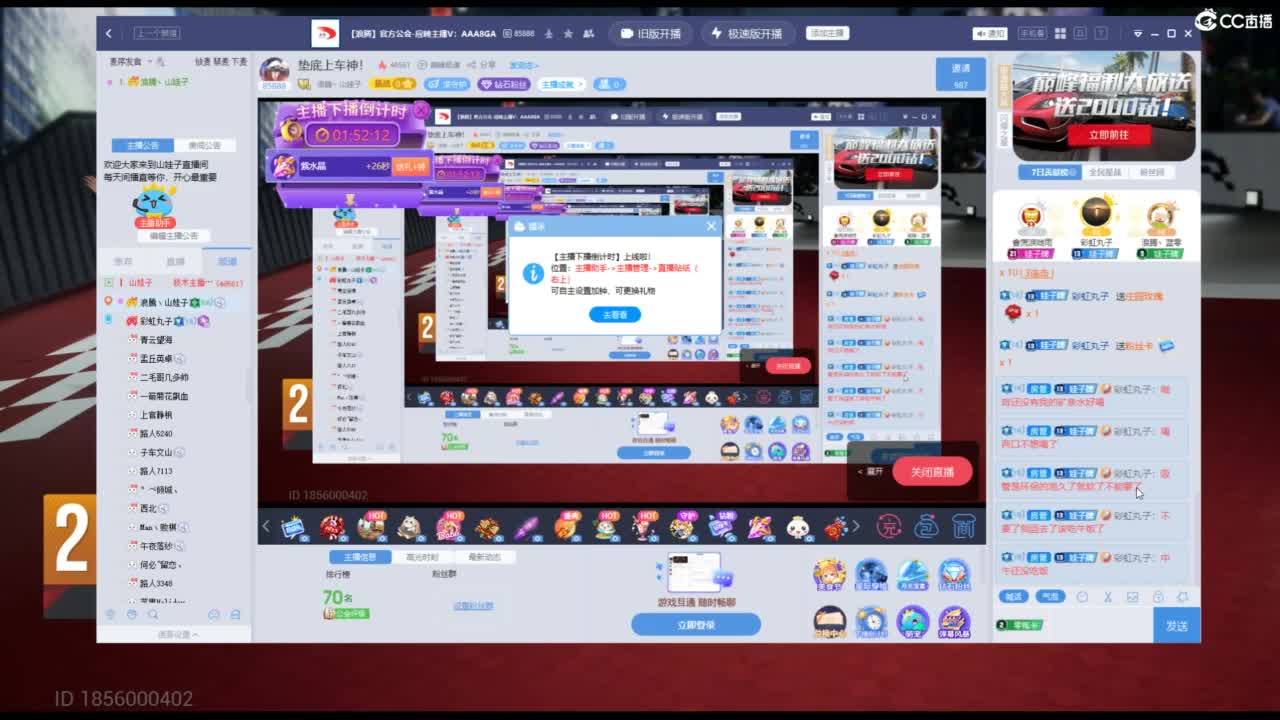Switch to the 最新动态 tab

[x=484, y=557]
